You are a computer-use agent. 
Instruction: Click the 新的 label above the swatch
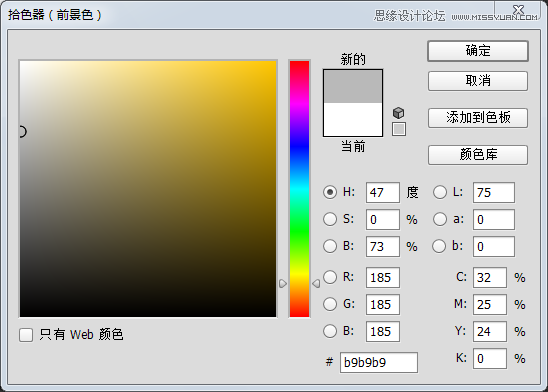(353, 59)
